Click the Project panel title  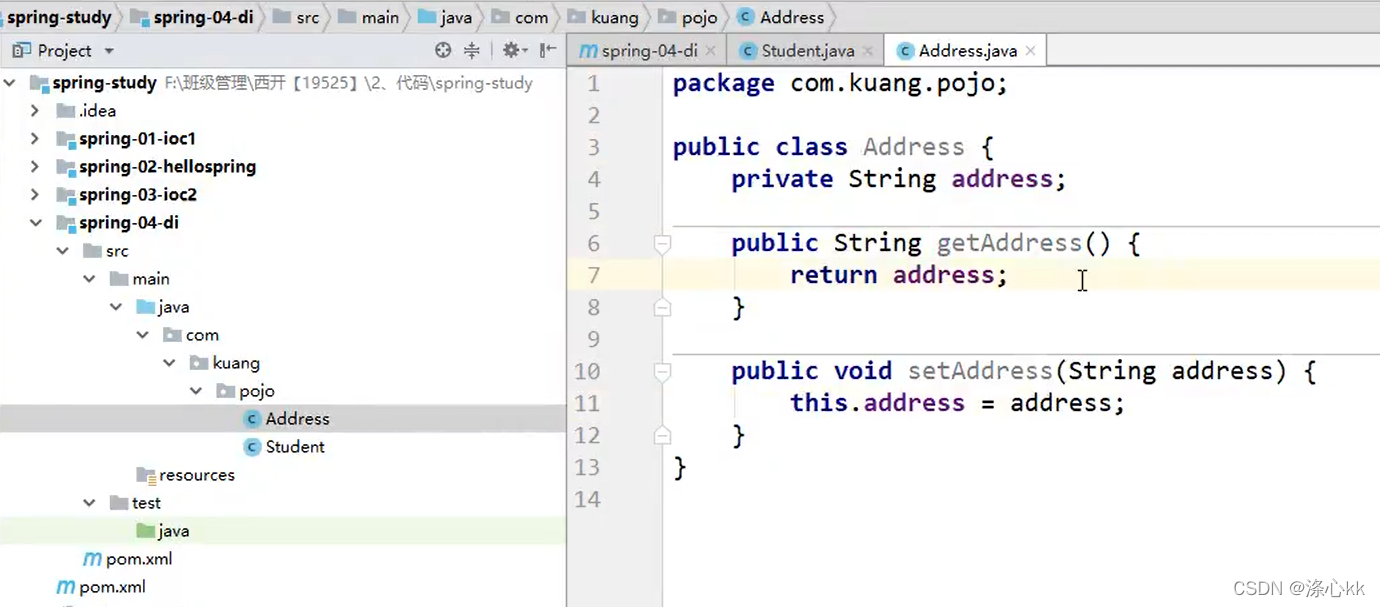tap(64, 51)
